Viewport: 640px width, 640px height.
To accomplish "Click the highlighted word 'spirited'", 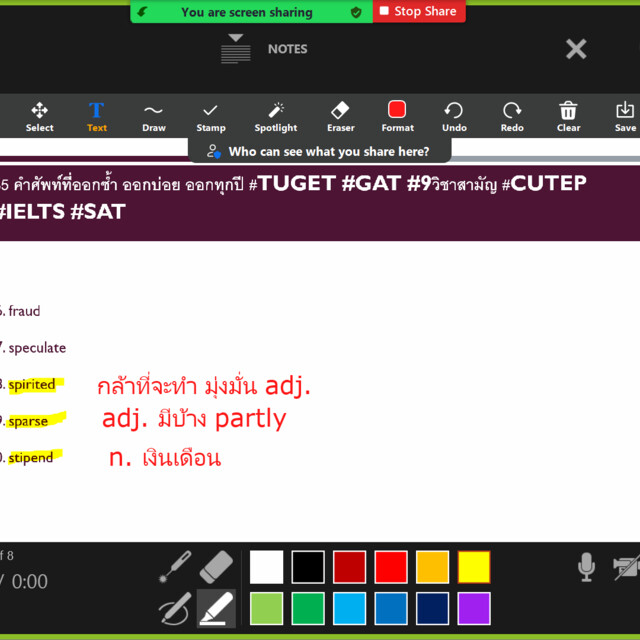I will pos(32,384).
